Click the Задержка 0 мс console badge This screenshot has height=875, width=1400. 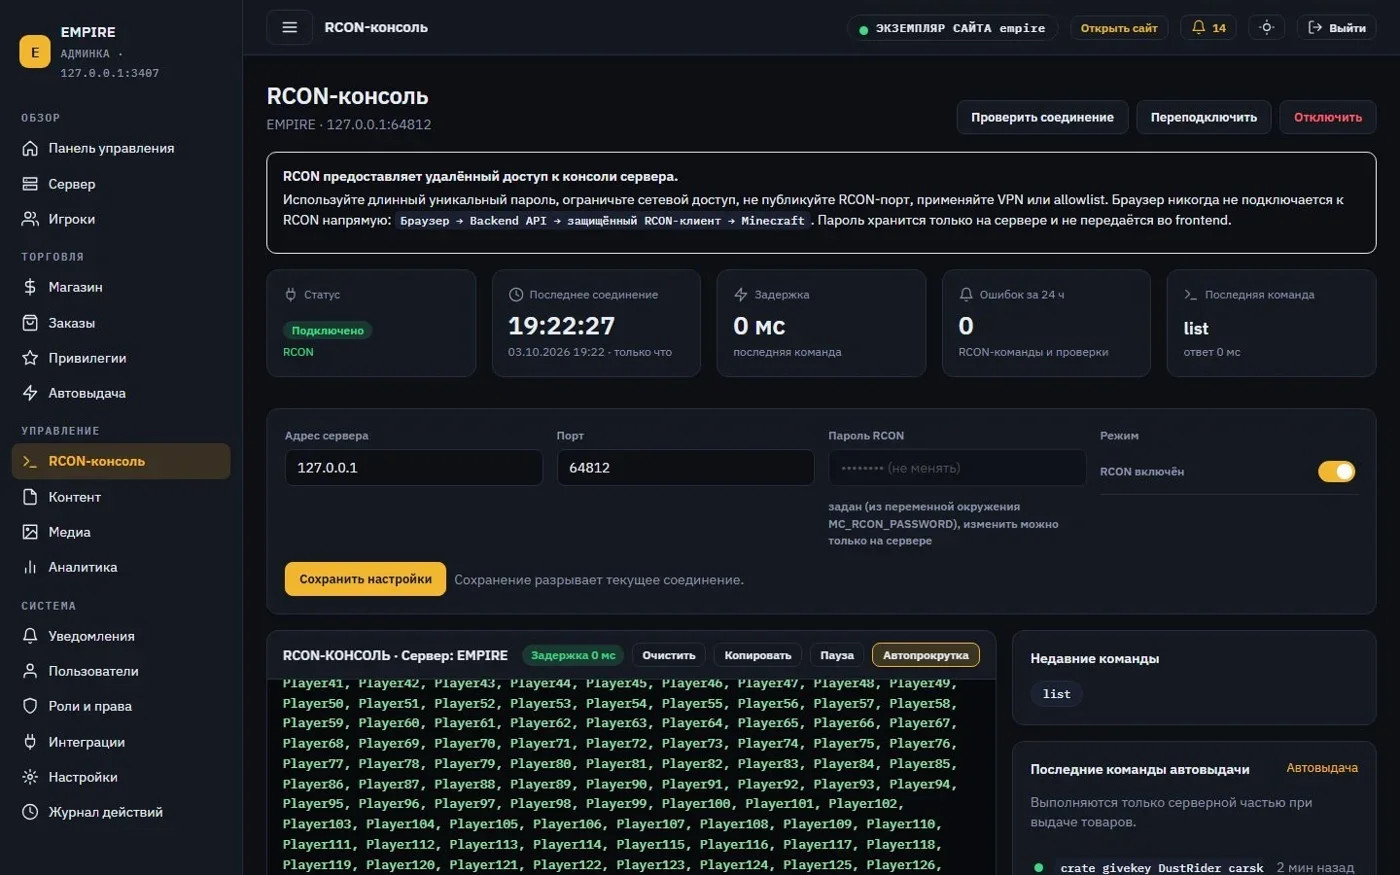tap(573, 655)
